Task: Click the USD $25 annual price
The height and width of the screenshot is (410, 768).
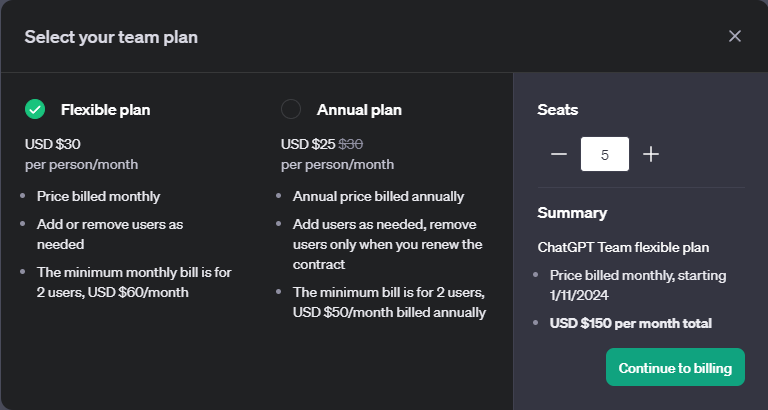Action: tap(308, 144)
